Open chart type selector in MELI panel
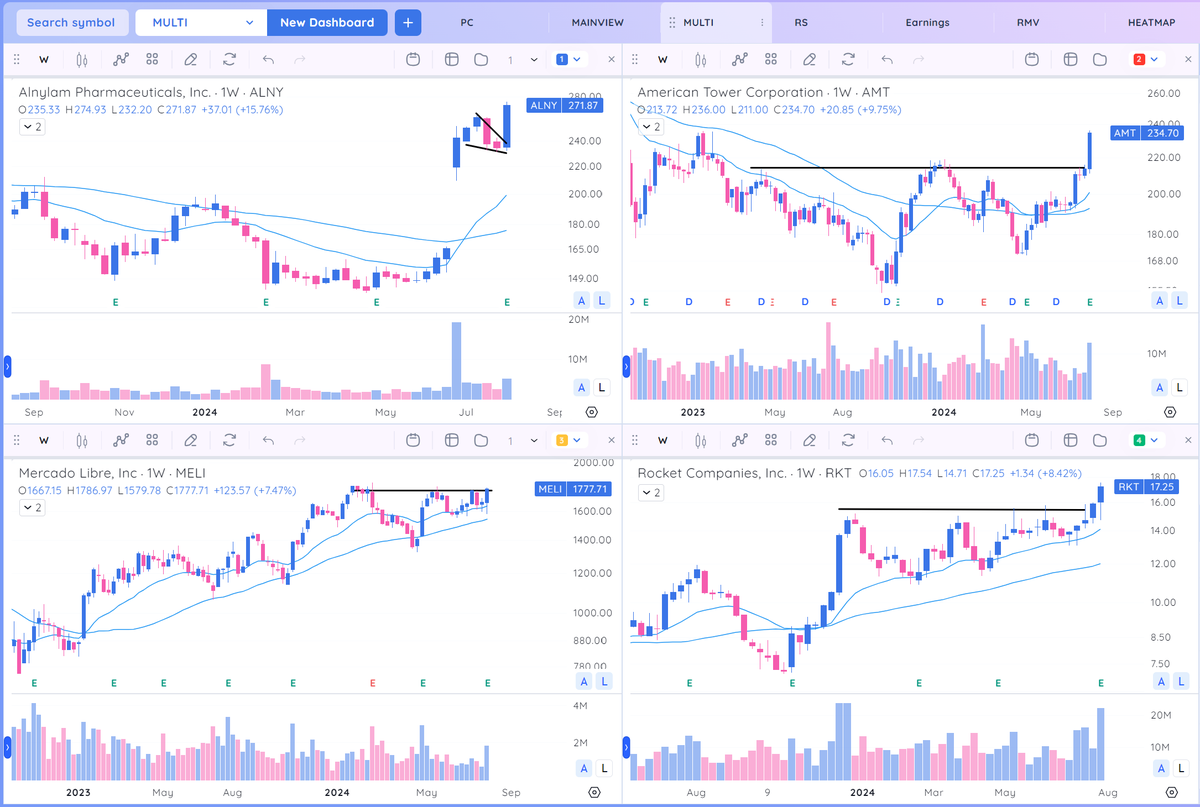The height and width of the screenshot is (807, 1200). click(x=81, y=439)
